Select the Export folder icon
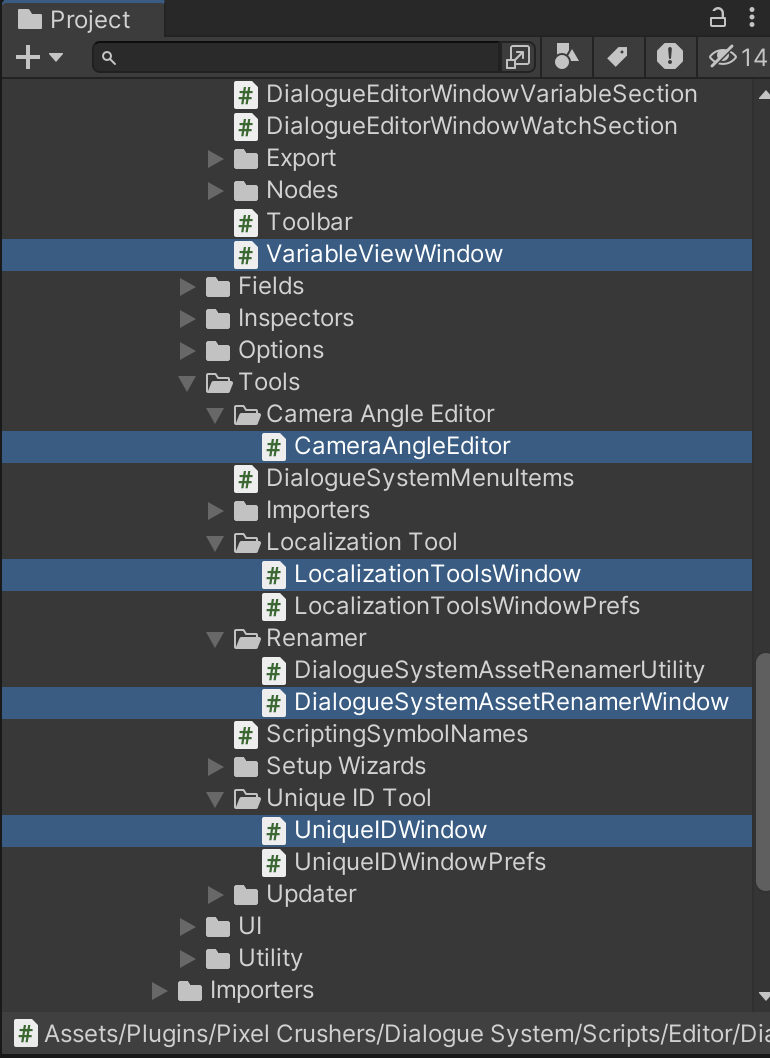 click(246, 159)
